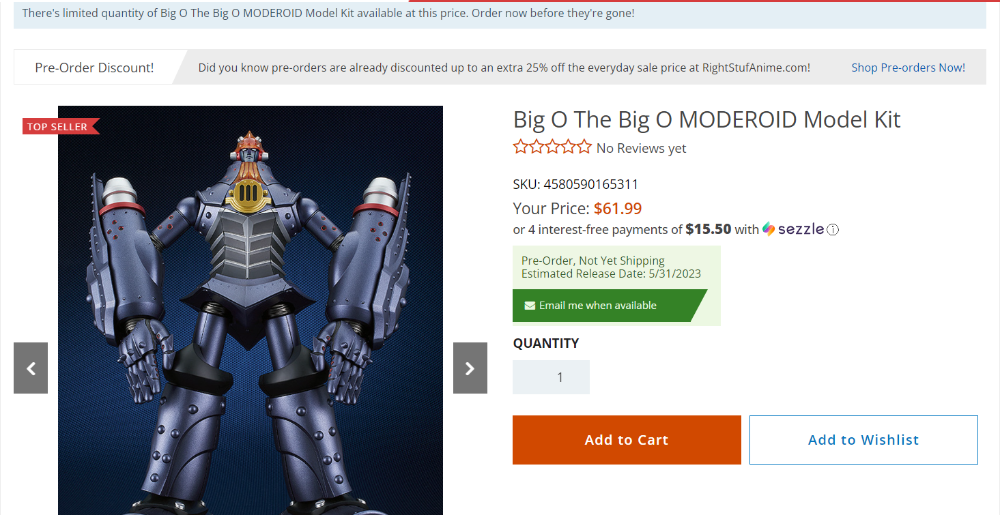Add the item to Wishlist
This screenshot has height=515, width=1000.
(863, 440)
